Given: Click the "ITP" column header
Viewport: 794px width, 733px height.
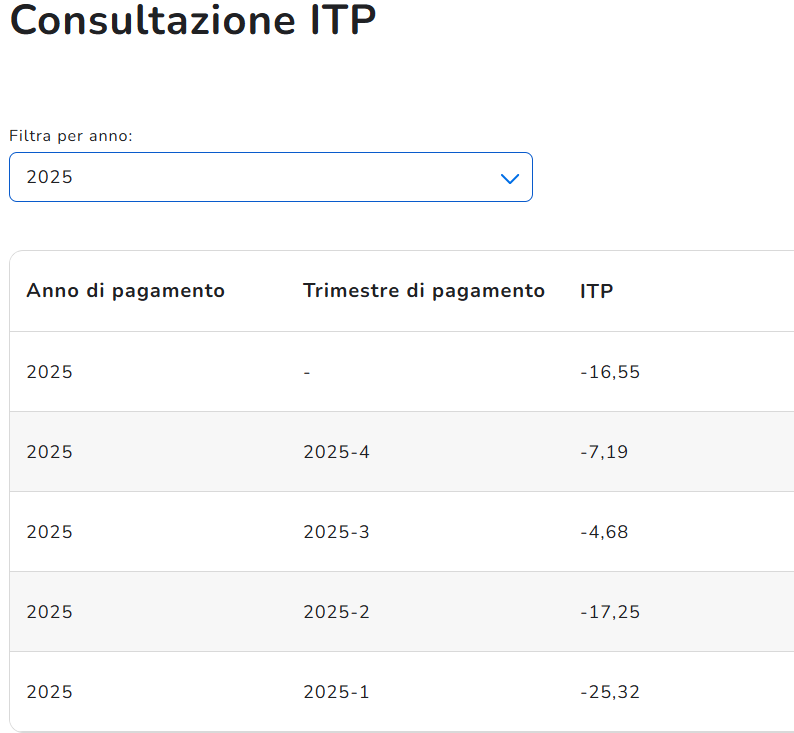Looking at the screenshot, I should [x=597, y=291].
